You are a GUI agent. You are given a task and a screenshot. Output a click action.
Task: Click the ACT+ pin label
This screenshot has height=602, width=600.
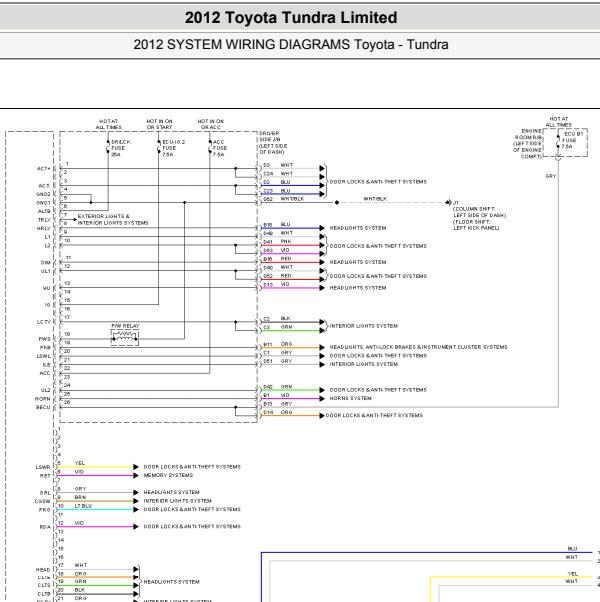click(44, 169)
